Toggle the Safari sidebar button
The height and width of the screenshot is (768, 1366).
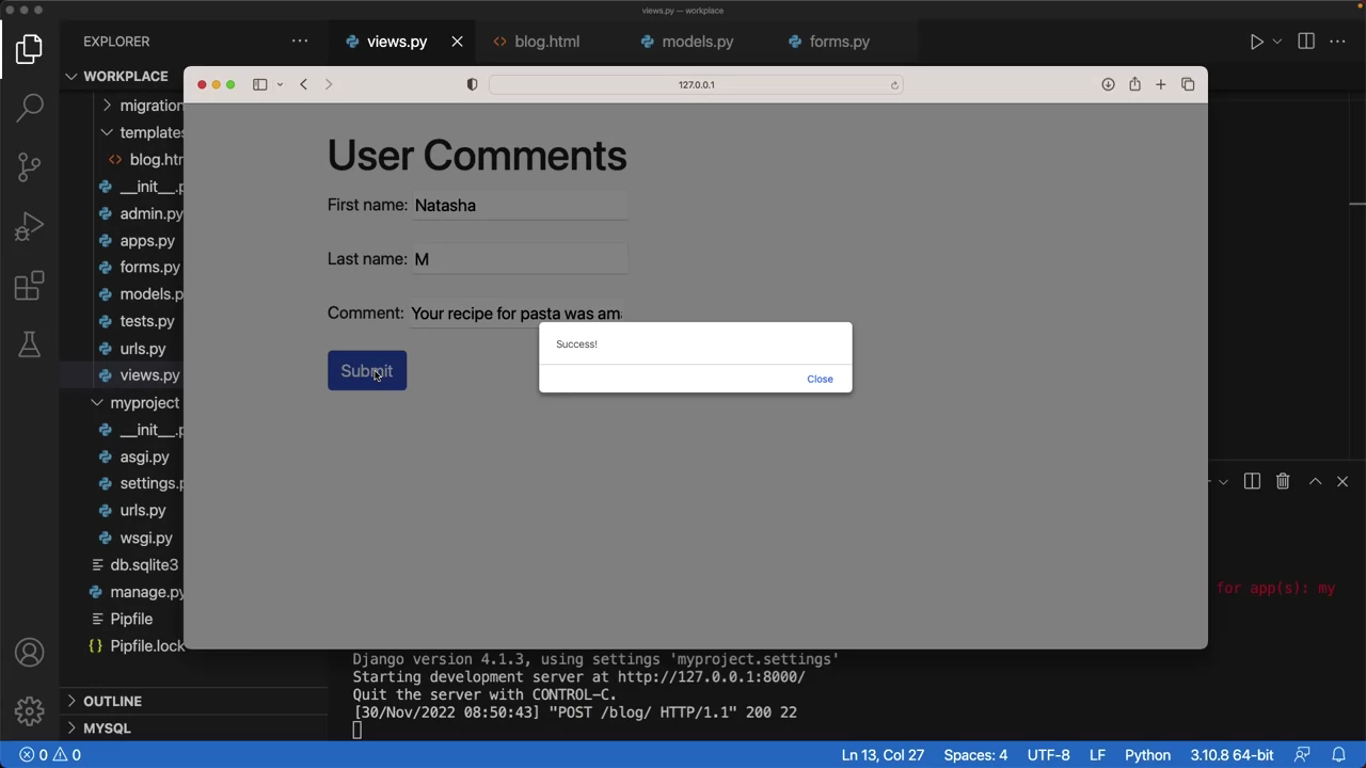click(x=260, y=85)
